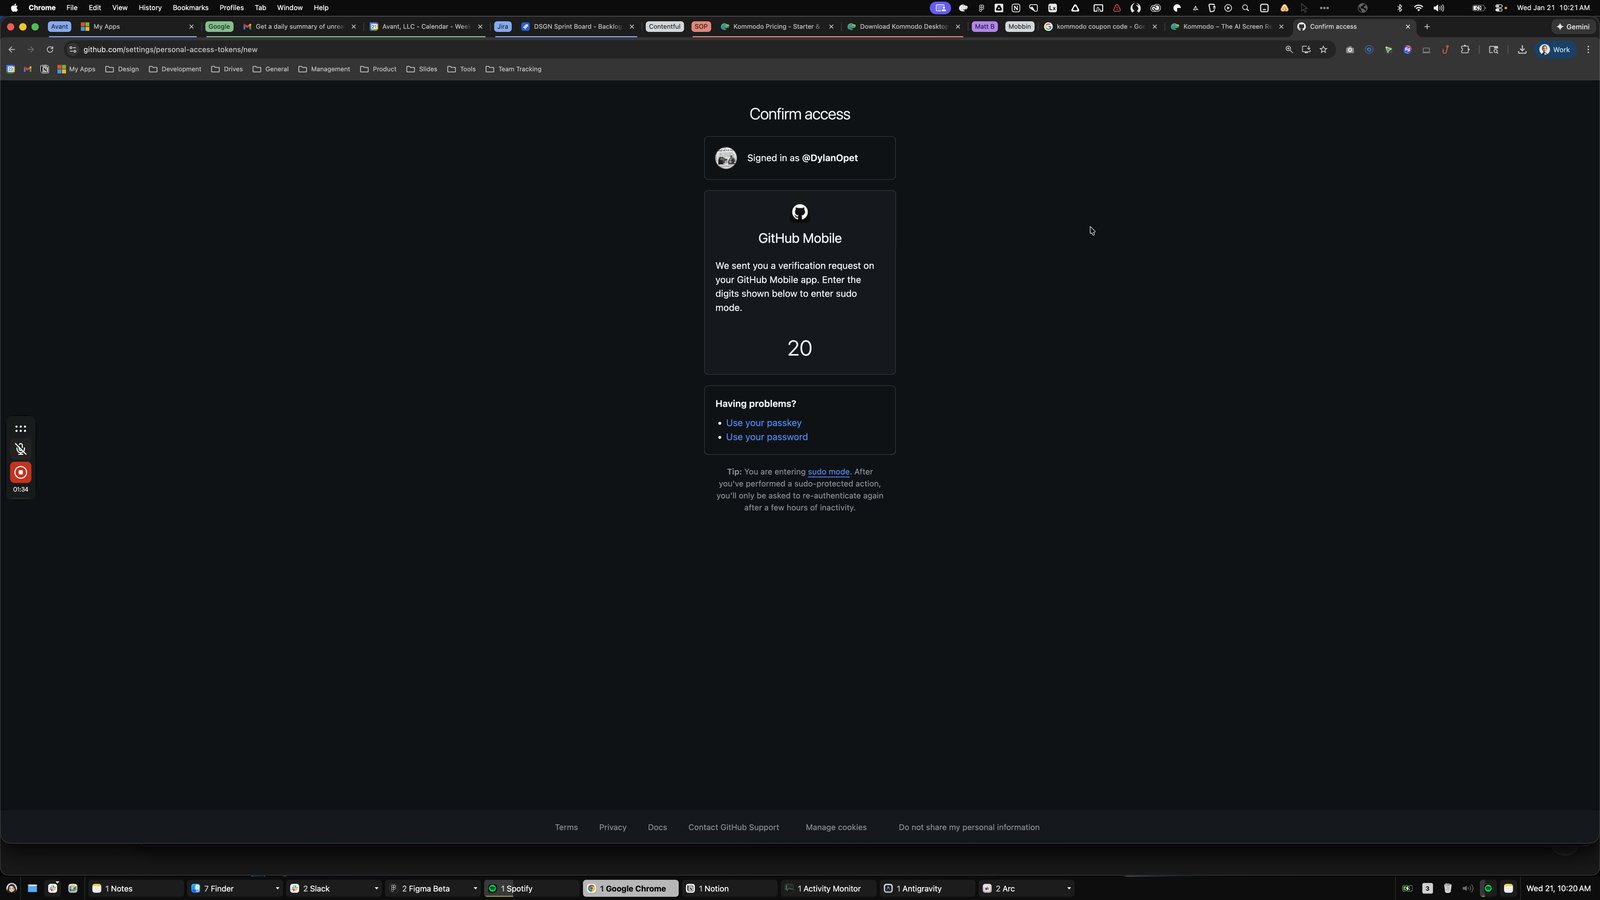Image resolution: width=1600 pixels, height=900 pixels.
Task: Stop the screen recording with red button
Action: pyautogui.click(x=20, y=472)
